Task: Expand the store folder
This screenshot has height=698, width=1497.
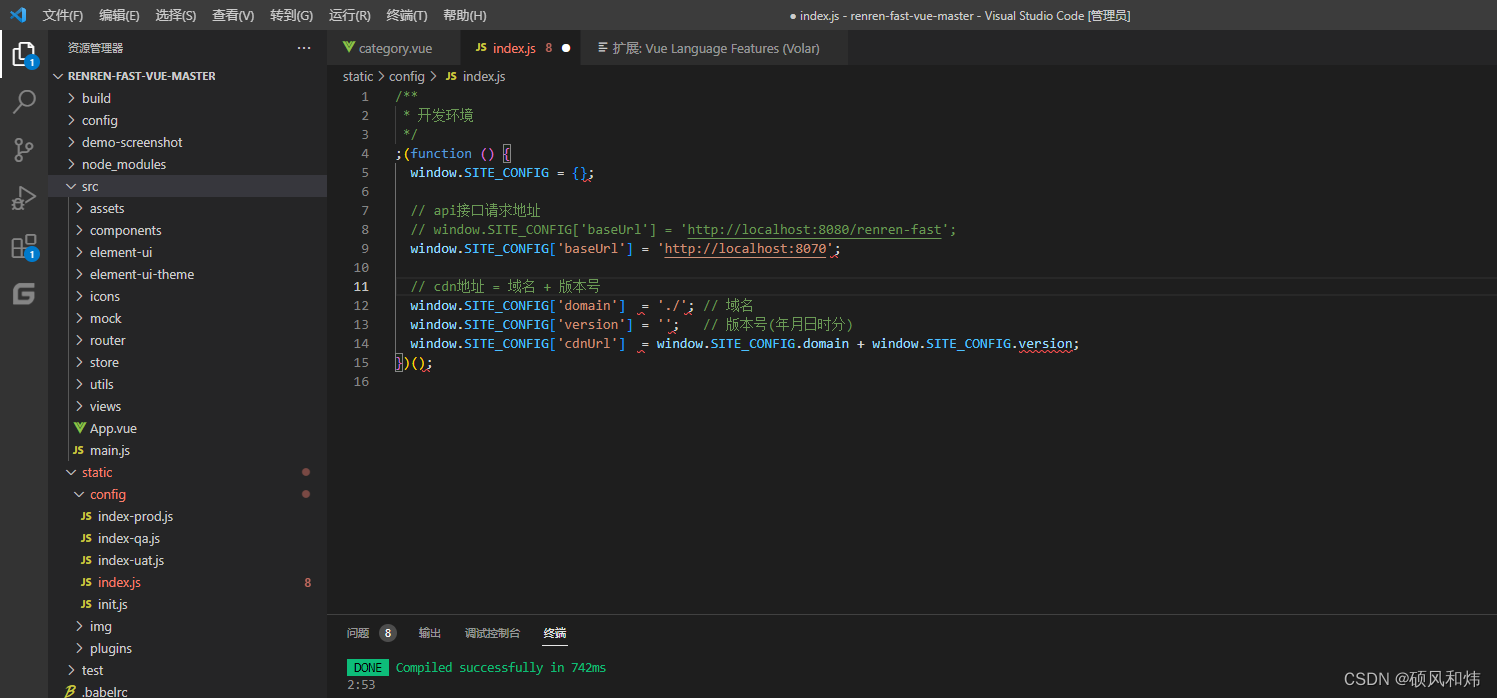Action: (187, 362)
